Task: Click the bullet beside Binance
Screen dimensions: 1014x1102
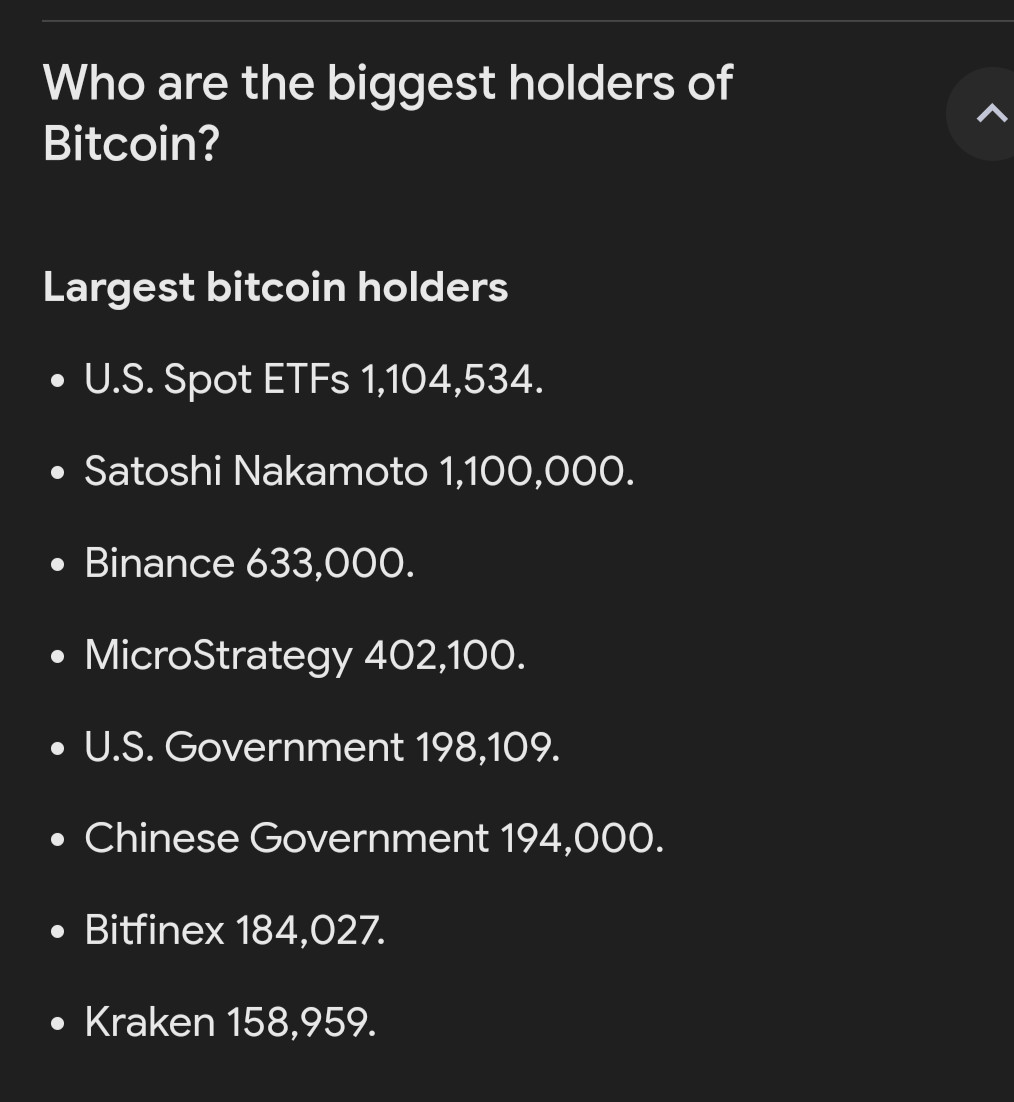Action: pos(58,565)
